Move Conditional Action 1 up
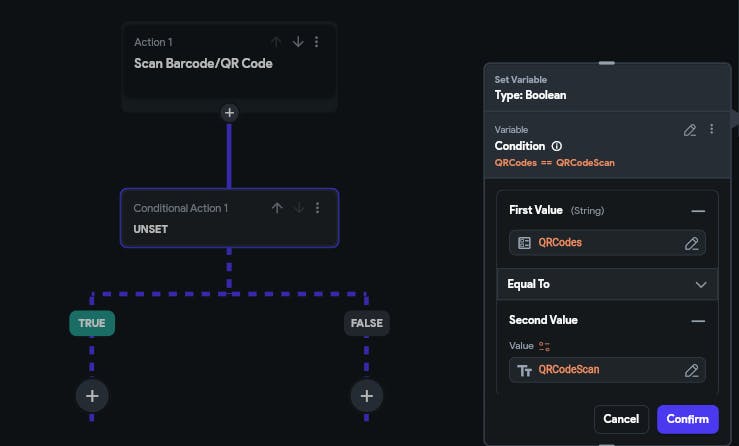The image size is (739, 446). click(x=277, y=208)
